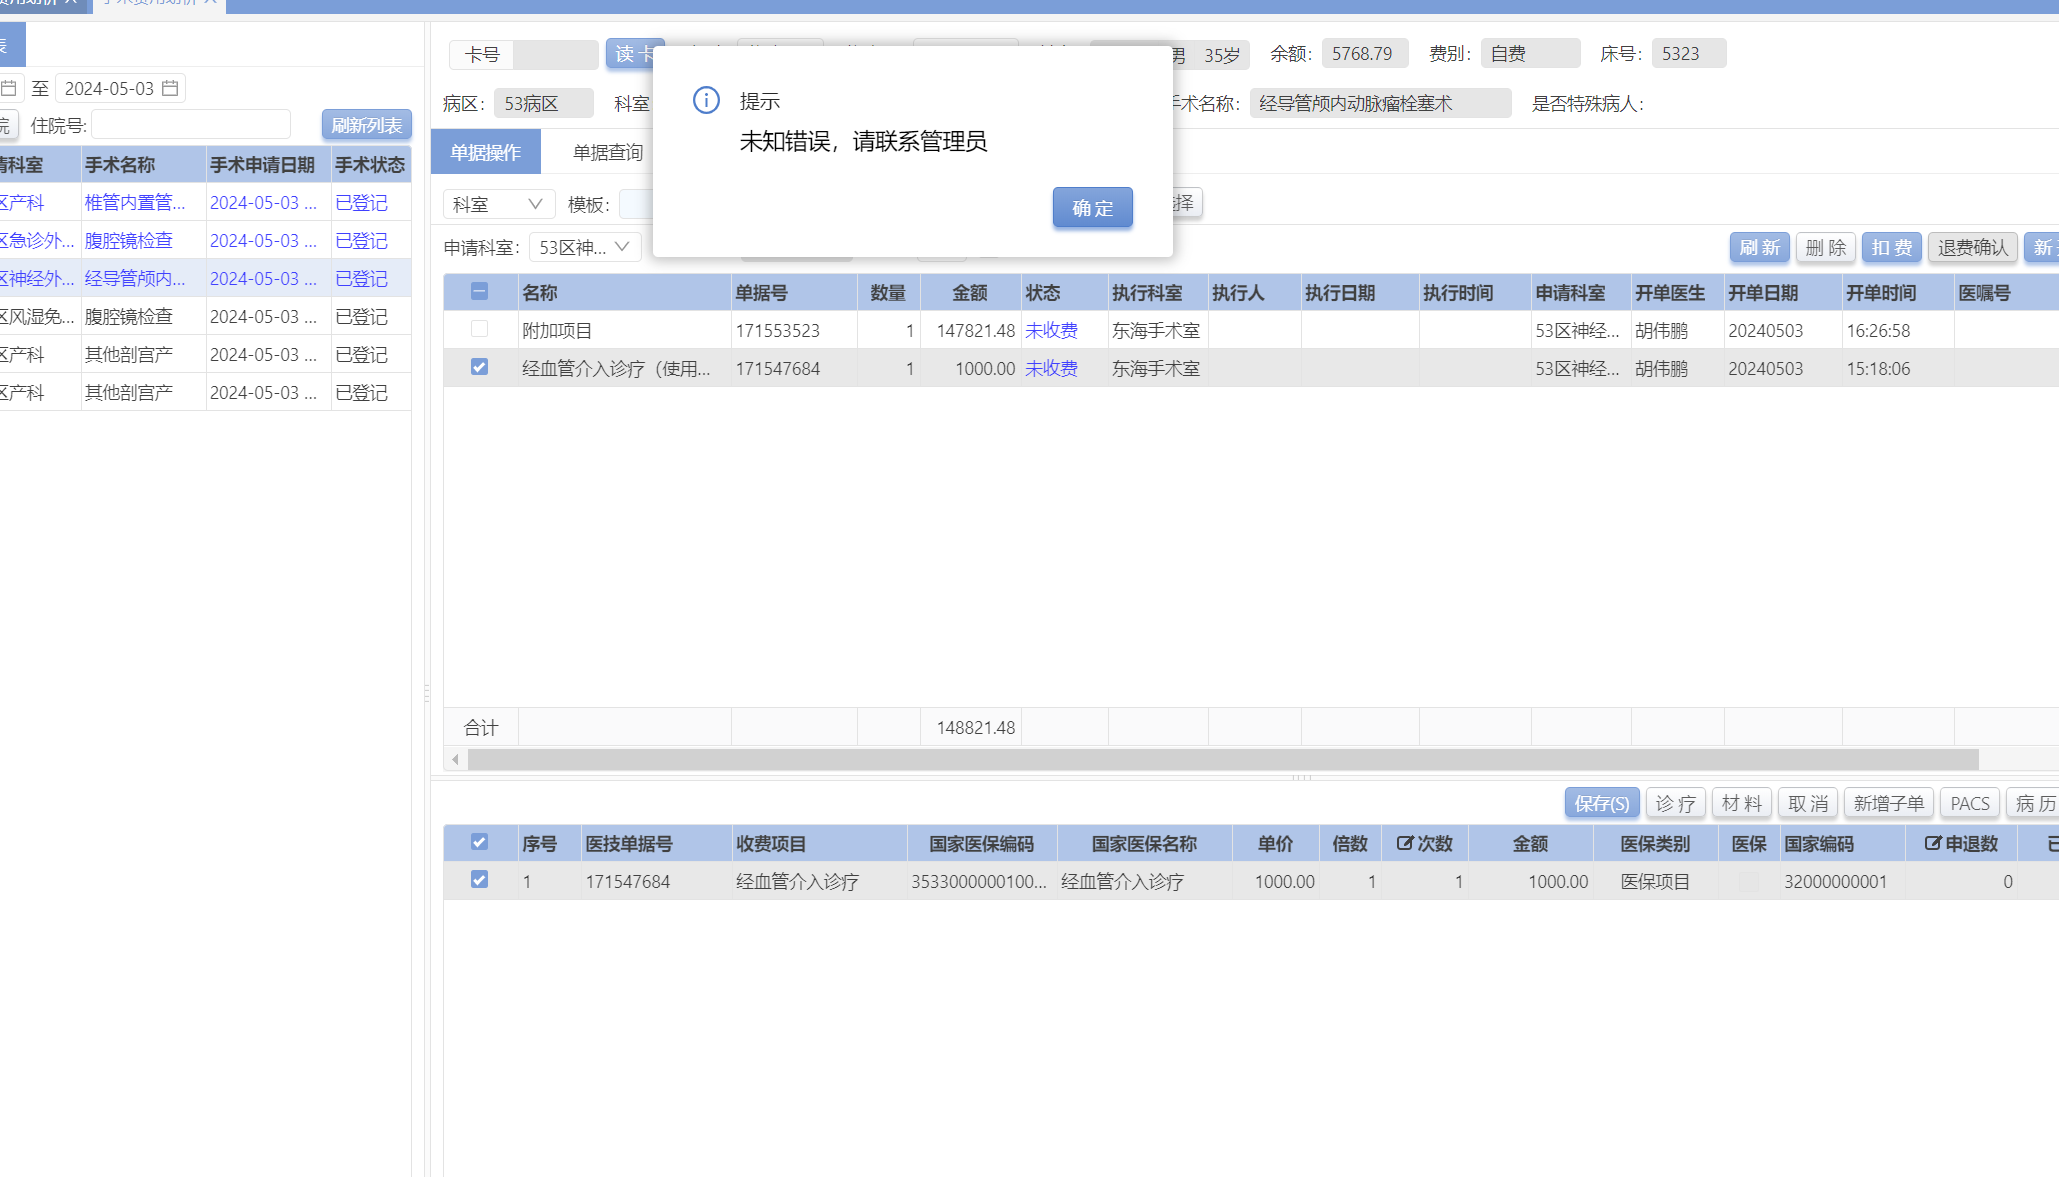Click the info icon in the 提示 dialog
Image resolution: width=2059 pixels, height=1177 pixels.
coord(706,100)
